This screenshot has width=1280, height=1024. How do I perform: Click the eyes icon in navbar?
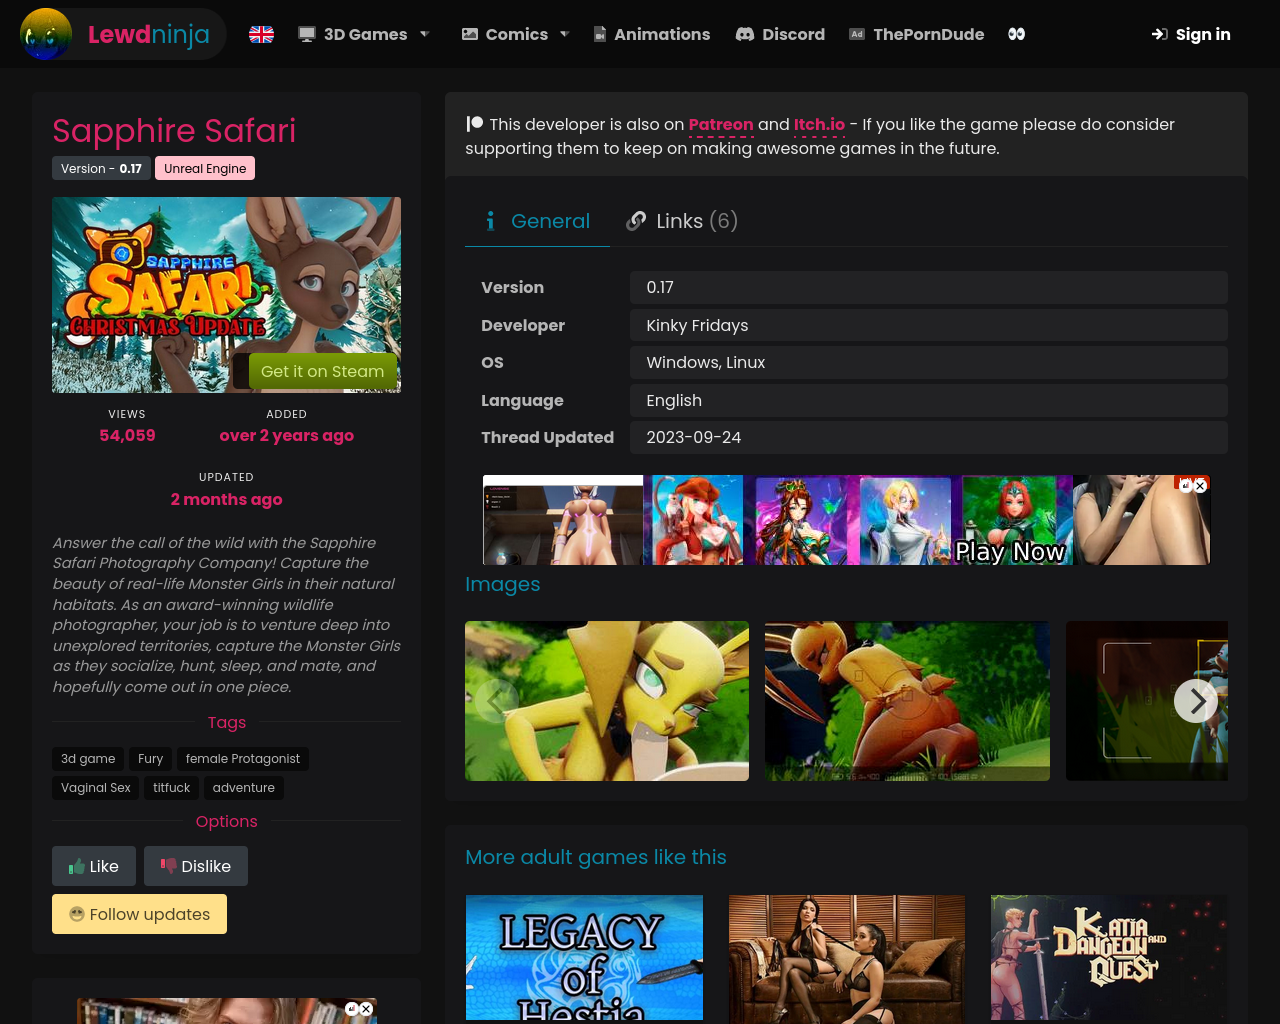pos(1016,34)
